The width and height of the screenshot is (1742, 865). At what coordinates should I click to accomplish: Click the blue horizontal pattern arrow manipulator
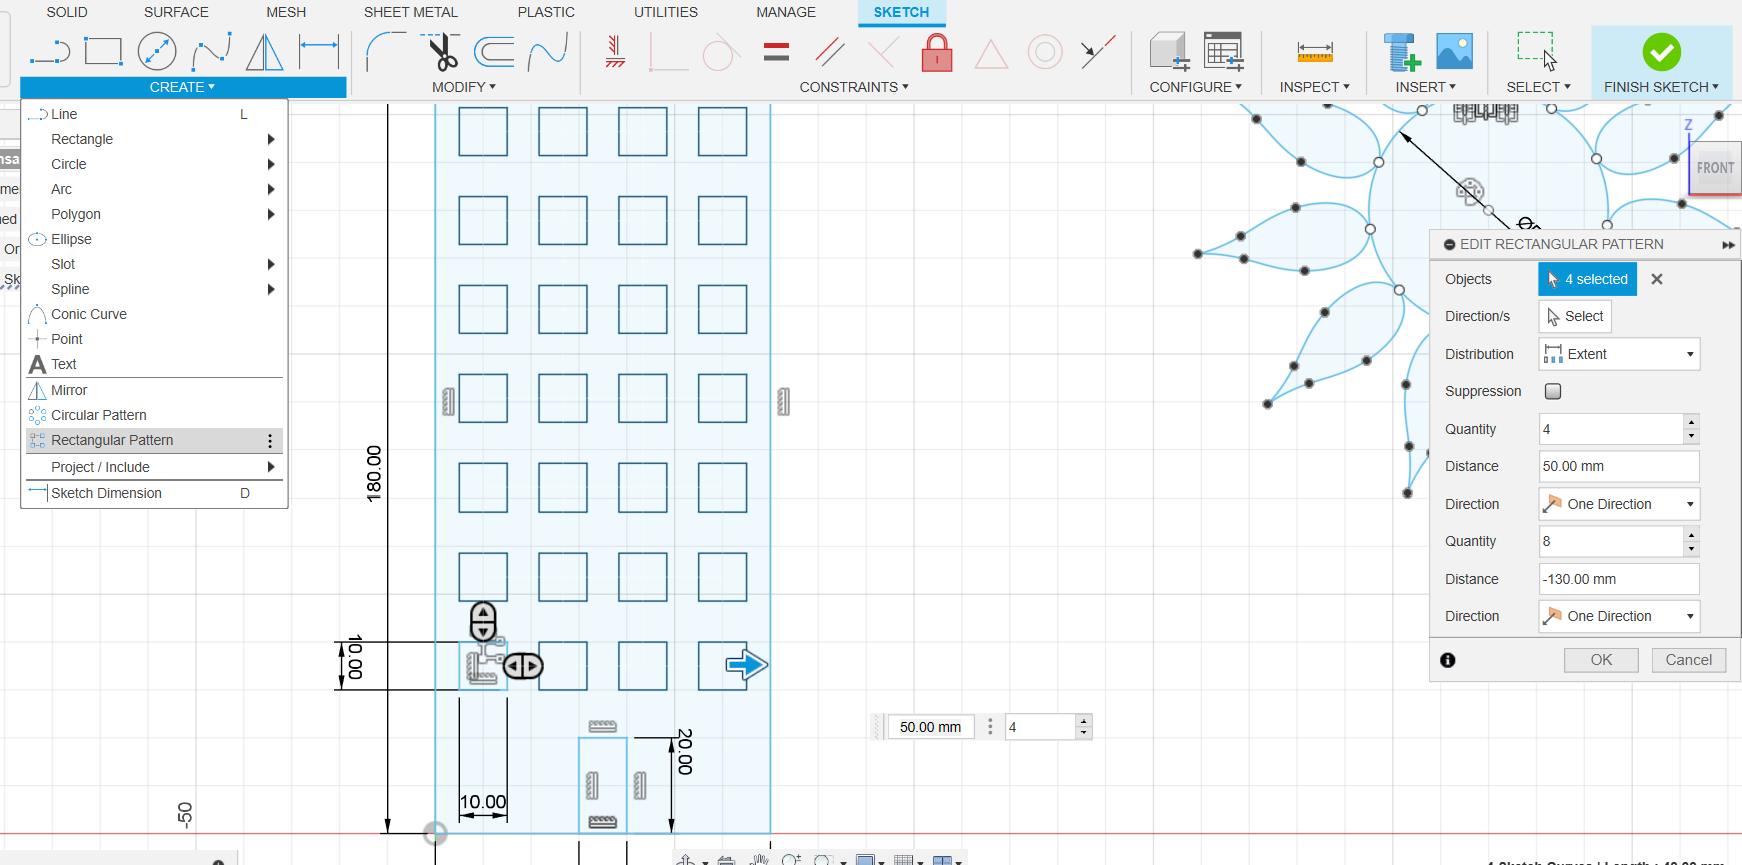tap(746, 665)
